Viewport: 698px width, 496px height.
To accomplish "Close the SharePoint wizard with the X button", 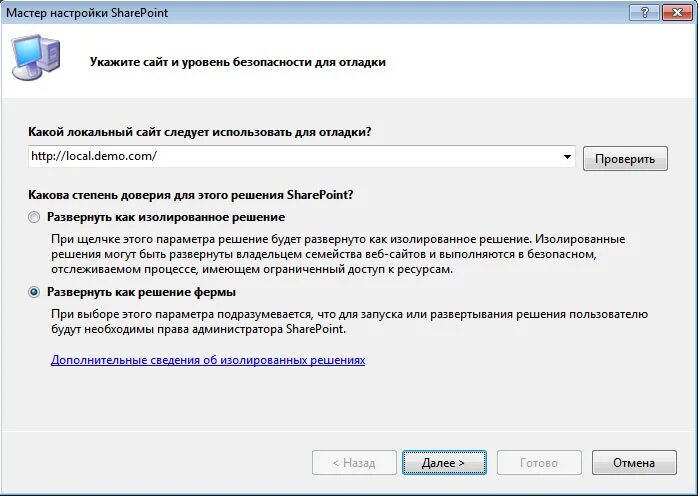I will click(677, 13).
